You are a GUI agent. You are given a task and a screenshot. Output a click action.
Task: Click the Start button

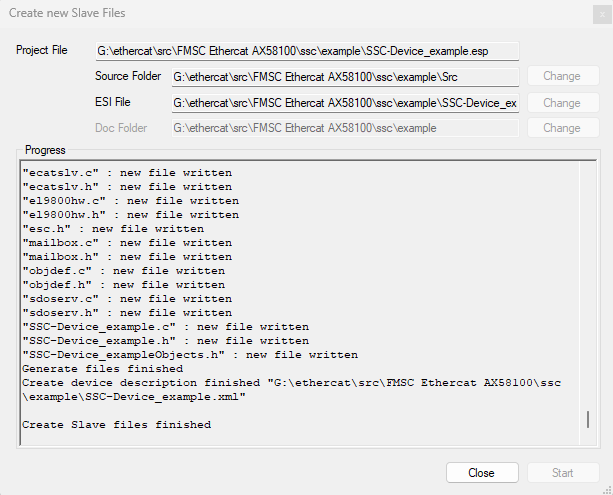point(563,473)
